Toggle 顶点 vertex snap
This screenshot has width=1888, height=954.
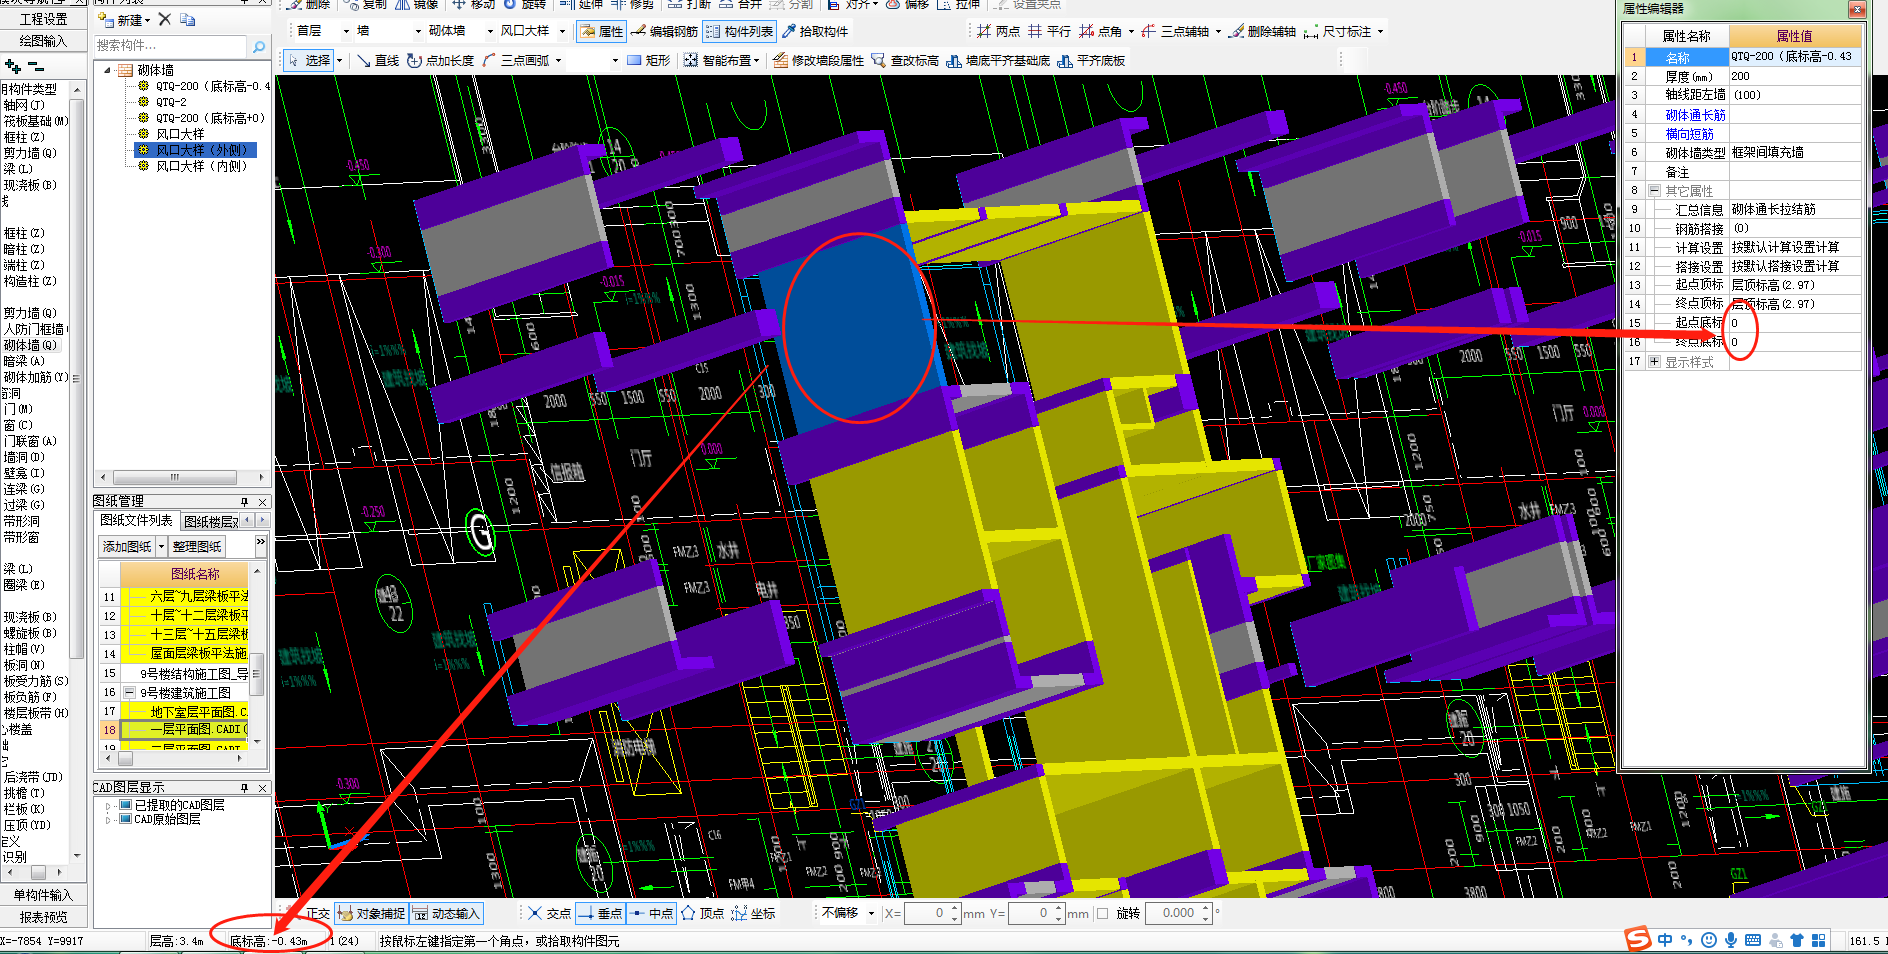pos(702,913)
